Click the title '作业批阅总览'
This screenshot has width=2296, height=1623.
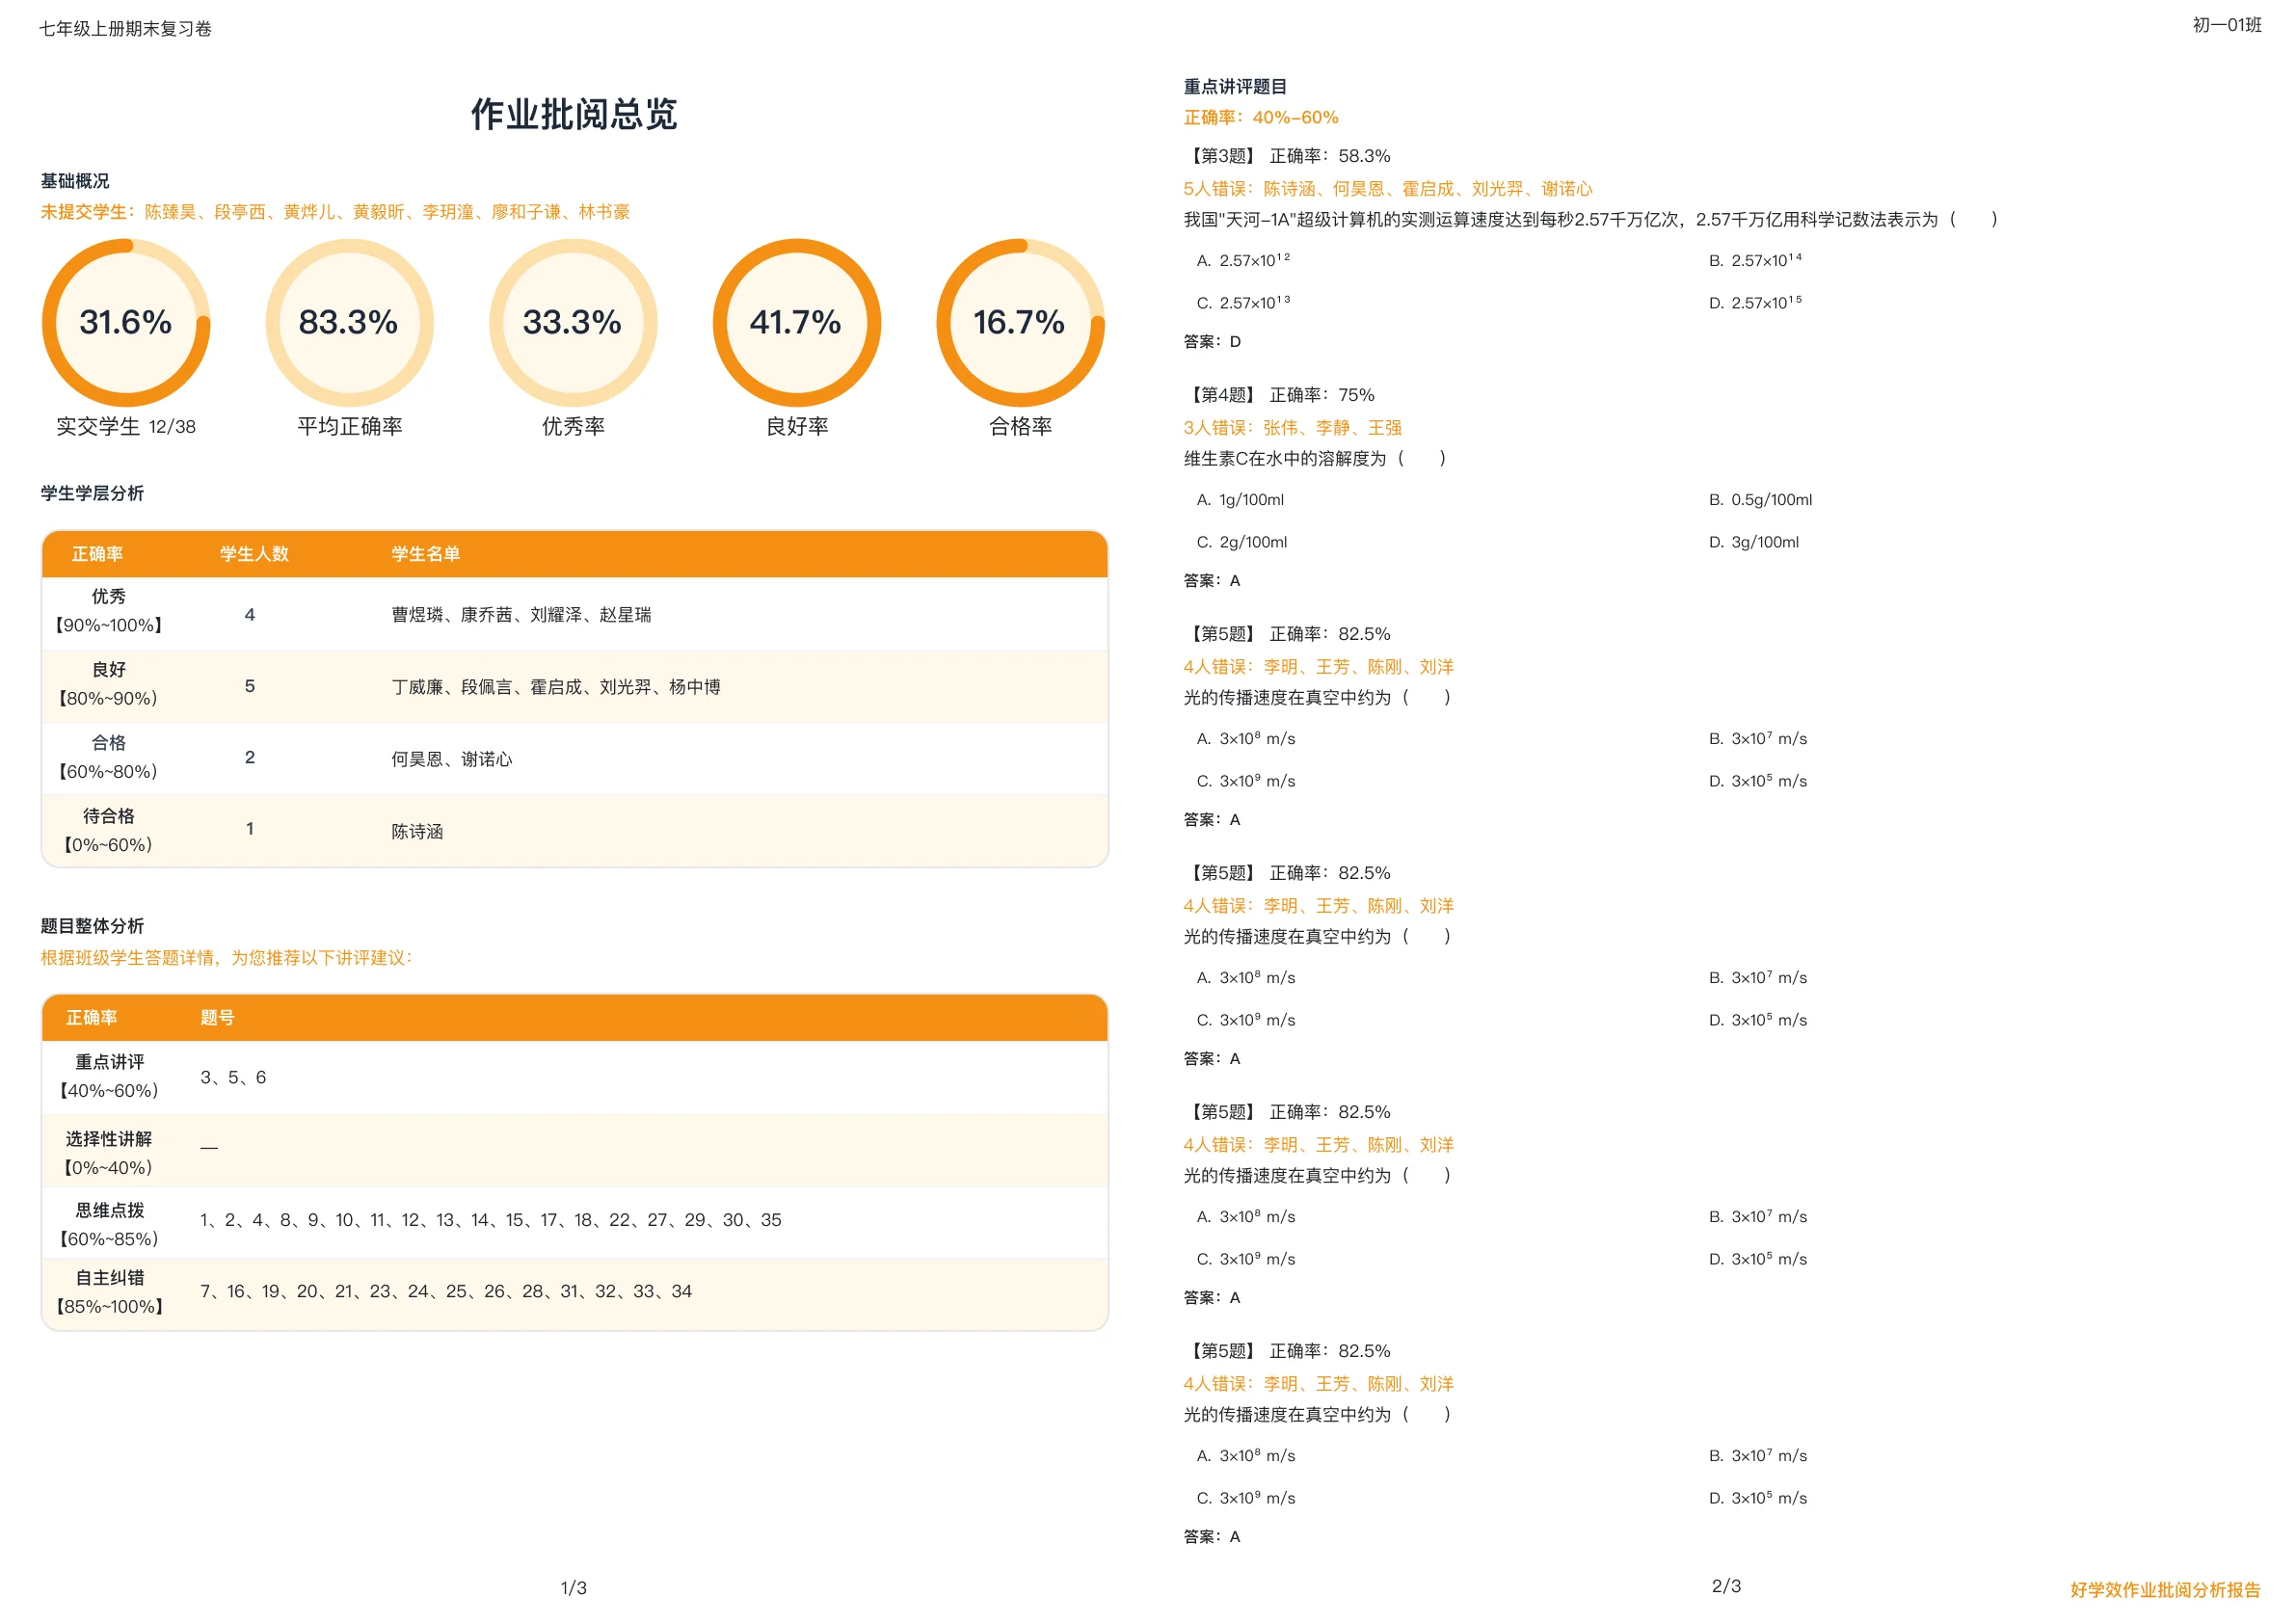point(574,114)
